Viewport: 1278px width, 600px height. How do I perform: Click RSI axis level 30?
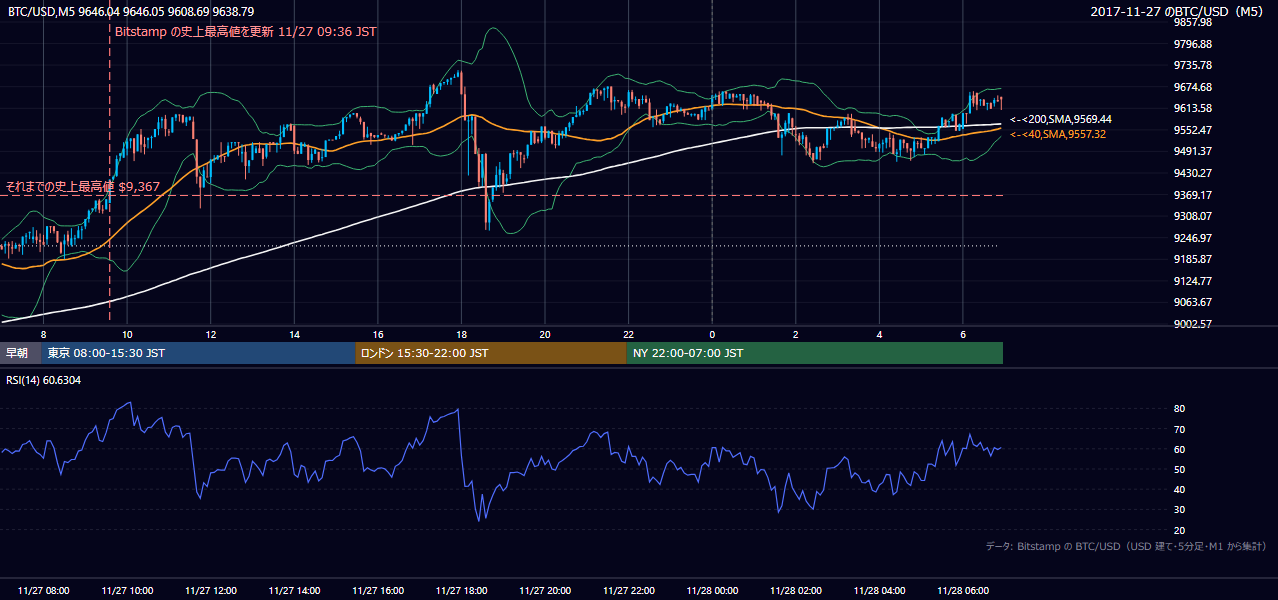click(1179, 510)
